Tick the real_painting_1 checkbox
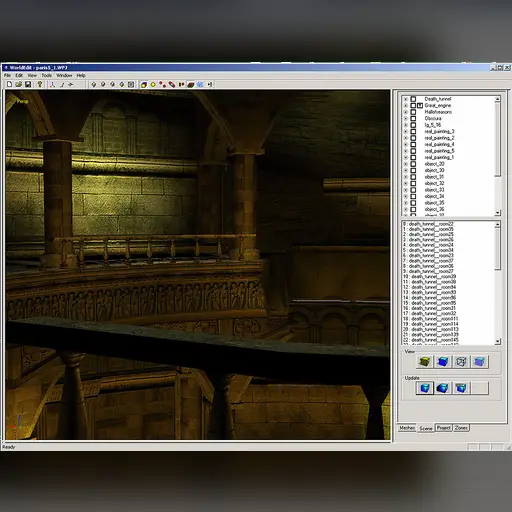Screen dimensions: 512x512 (x=413, y=157)
